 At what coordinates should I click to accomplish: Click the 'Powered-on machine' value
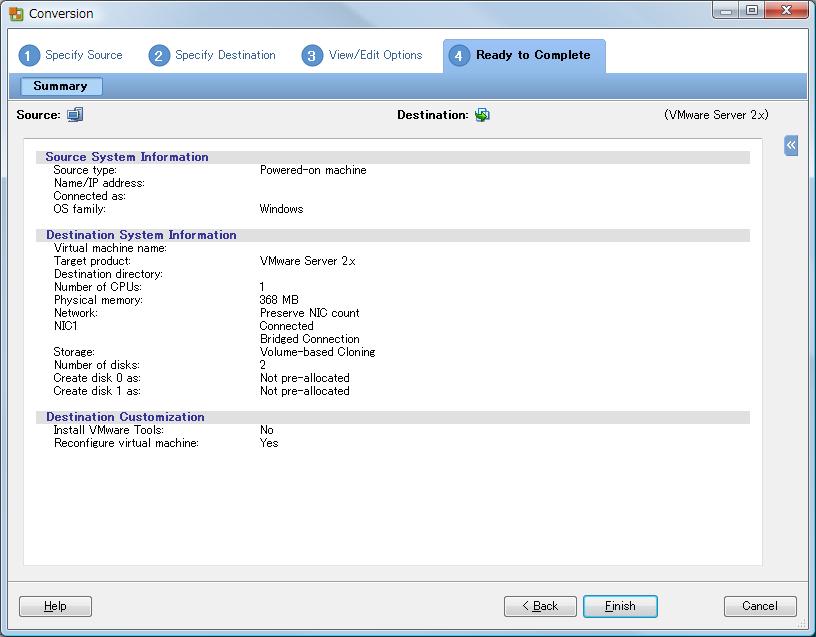coord(313,170)
